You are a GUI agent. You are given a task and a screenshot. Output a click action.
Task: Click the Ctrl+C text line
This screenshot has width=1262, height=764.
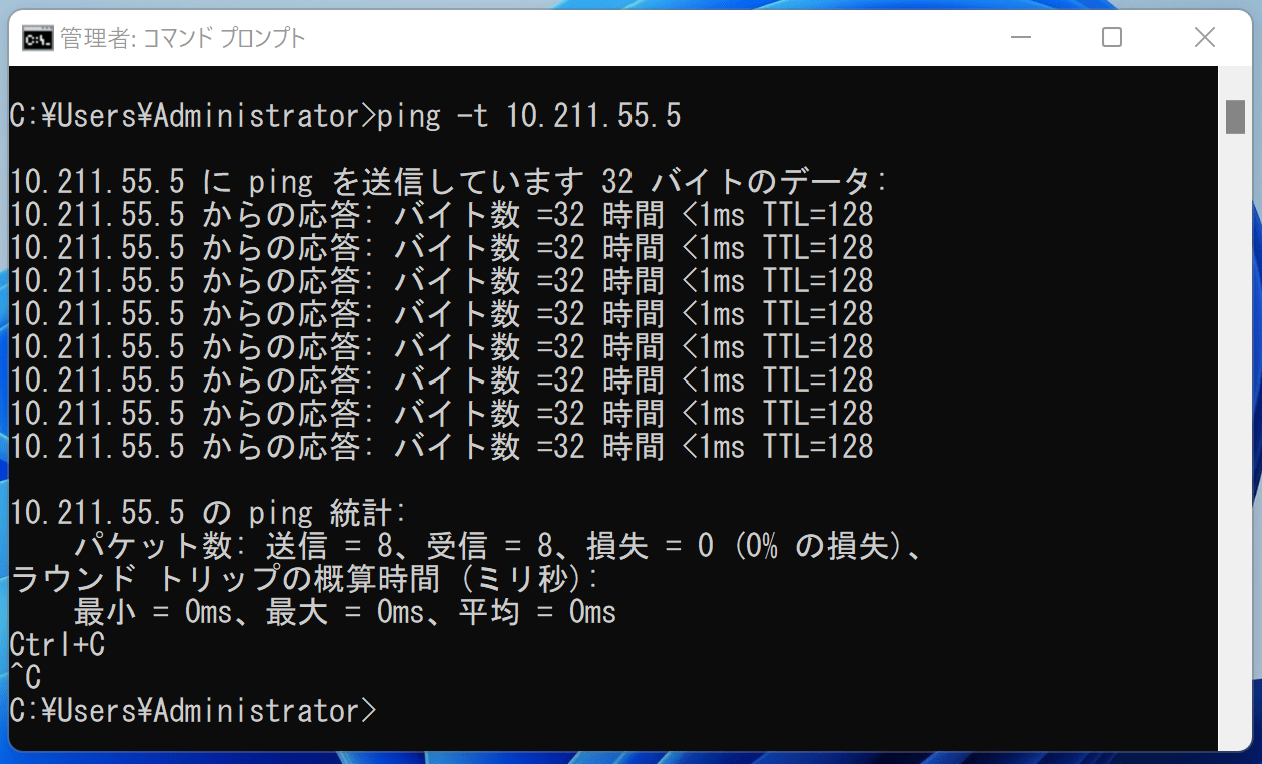(x=57, y=645)
